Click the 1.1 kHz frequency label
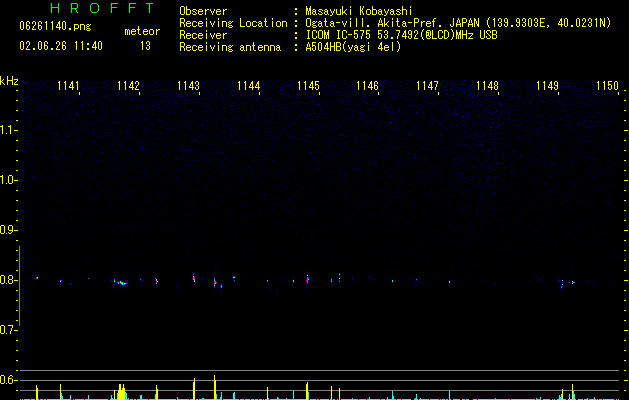629x400 pixels. pos(8,130)
